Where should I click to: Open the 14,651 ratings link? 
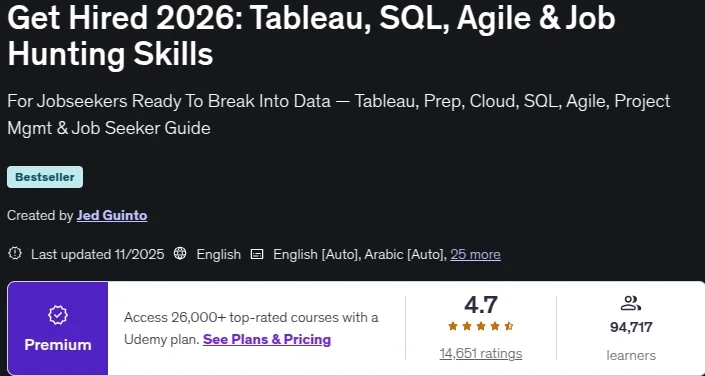(481, 354)
